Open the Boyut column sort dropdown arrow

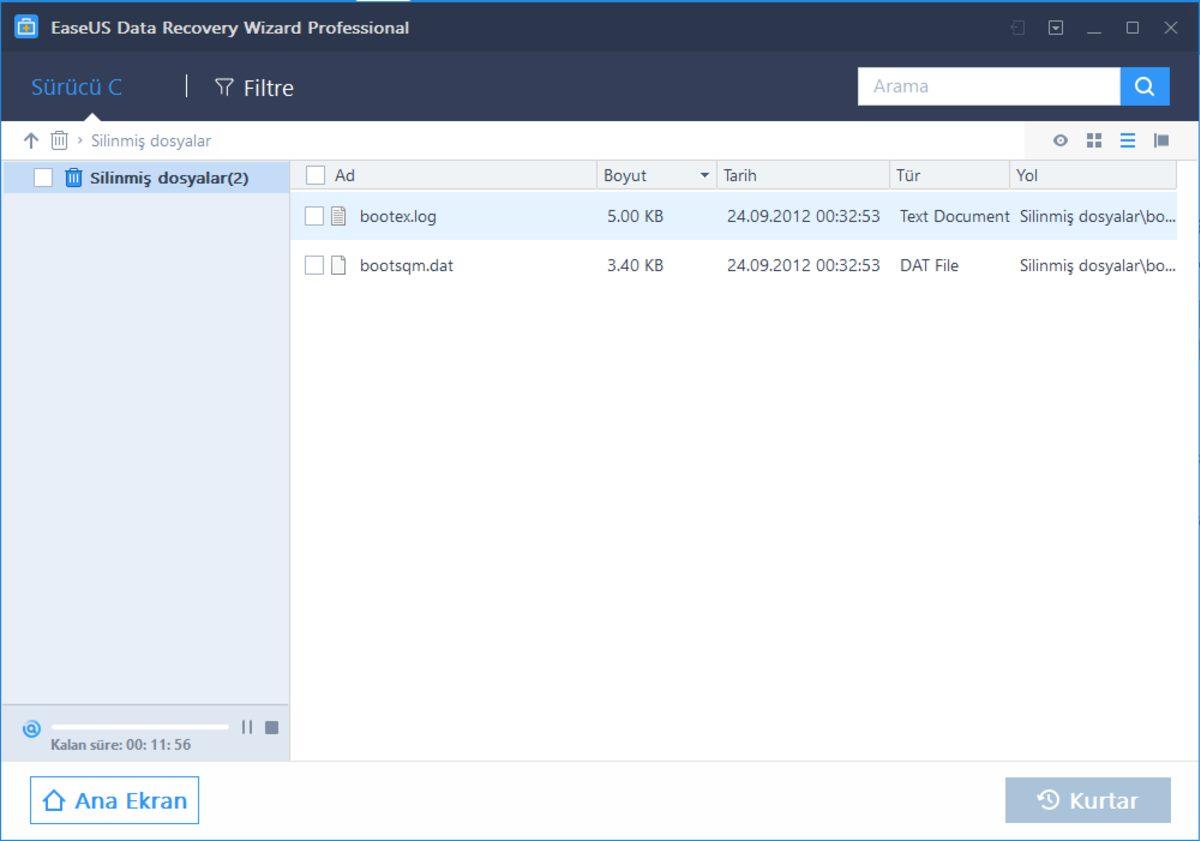click(x=703, y=175)
